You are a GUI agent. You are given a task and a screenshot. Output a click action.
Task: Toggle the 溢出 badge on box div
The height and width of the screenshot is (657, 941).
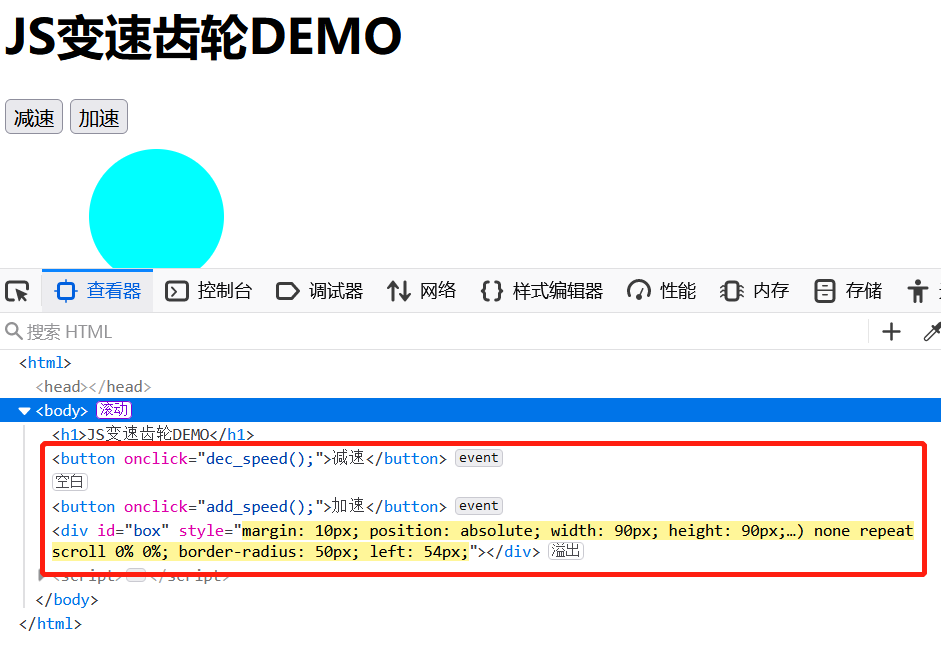567,550
